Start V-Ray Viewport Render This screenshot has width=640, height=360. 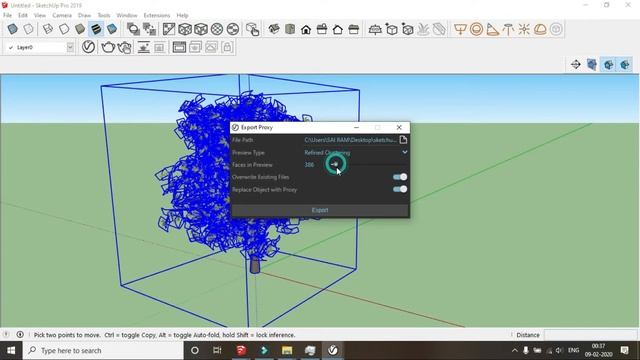(x=143, y=47)
